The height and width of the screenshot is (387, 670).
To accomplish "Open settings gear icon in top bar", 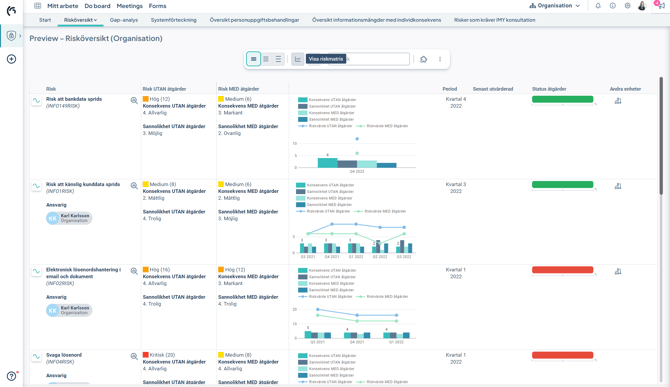I will tap(627, 6).
